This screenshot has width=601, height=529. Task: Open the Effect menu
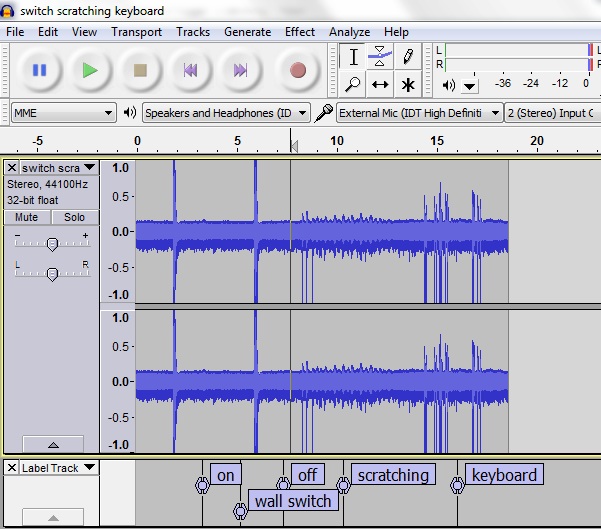tap(299, 32)
